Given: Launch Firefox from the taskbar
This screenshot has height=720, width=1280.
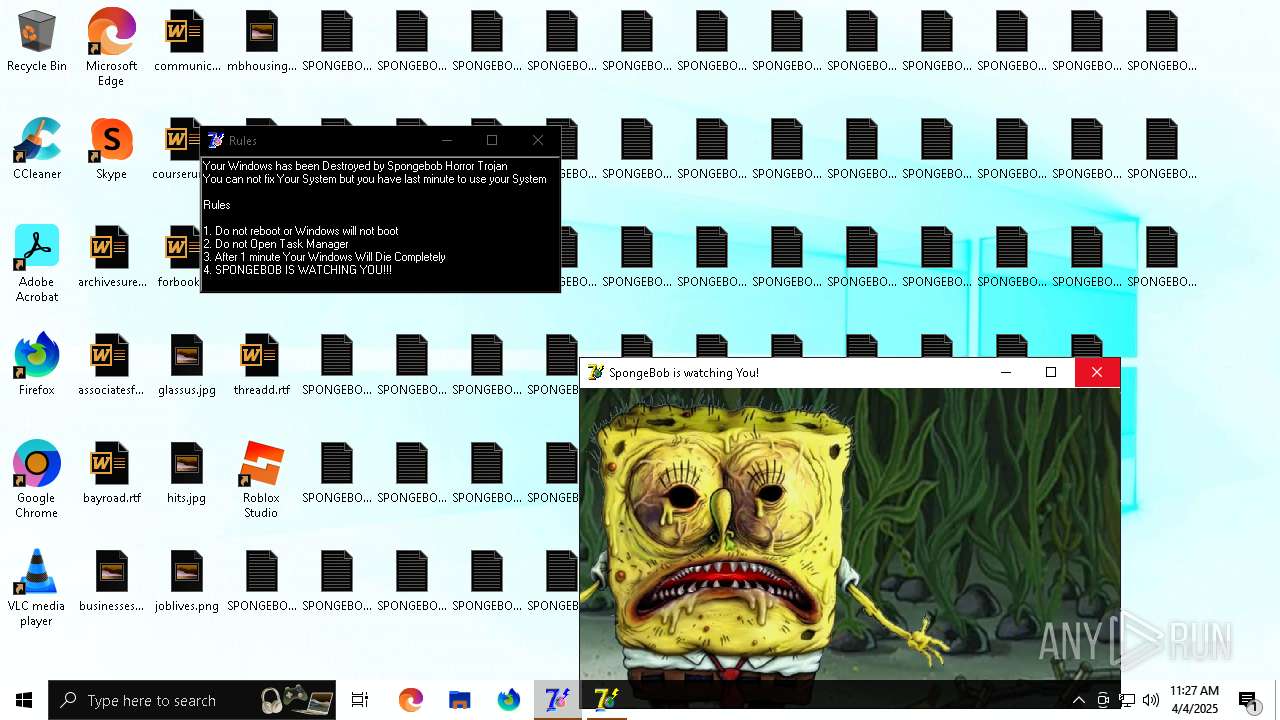Looking at the screenshot, I should (x=509, y=700).
